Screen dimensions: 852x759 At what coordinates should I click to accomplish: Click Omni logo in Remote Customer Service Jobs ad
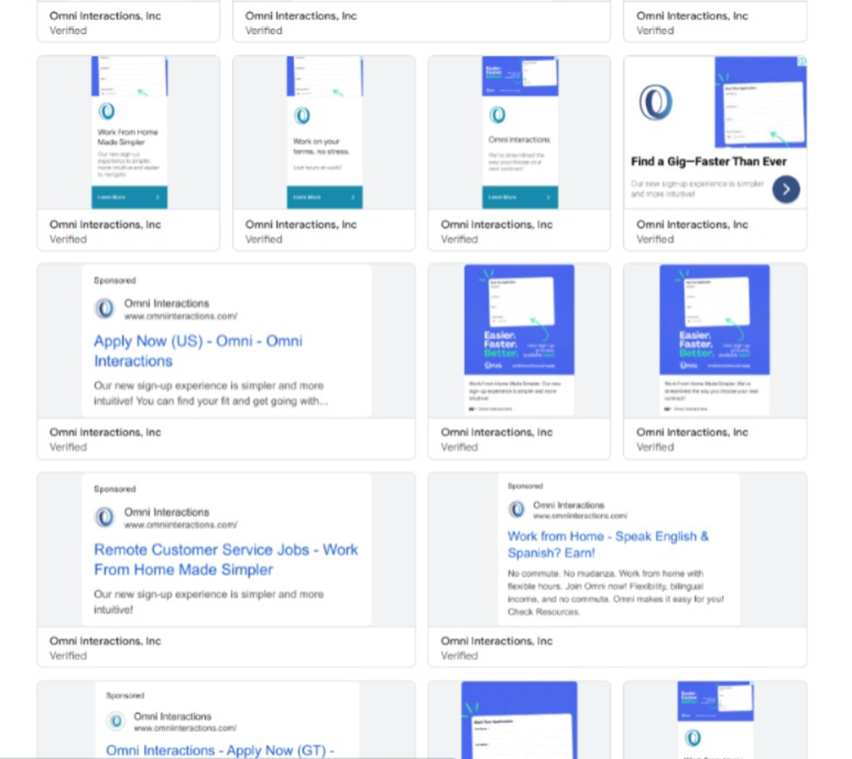(105, 517)
